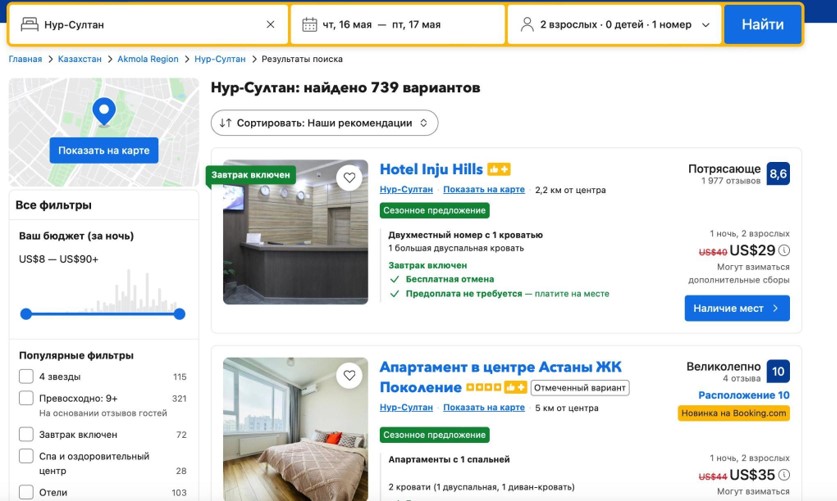Save Hotel Inju Hills to favorites heart

point(349,178)
